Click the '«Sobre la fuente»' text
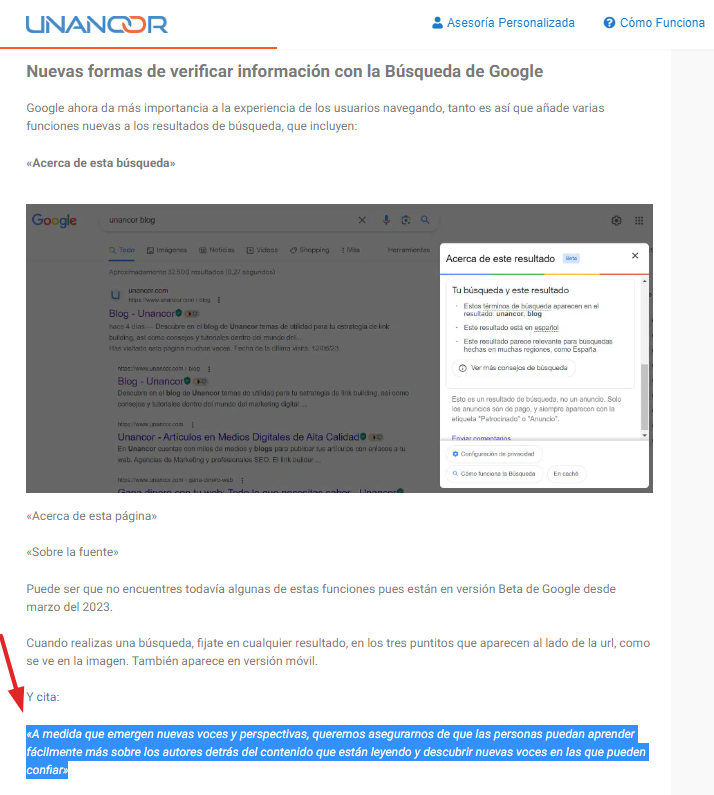 (73, 552)
